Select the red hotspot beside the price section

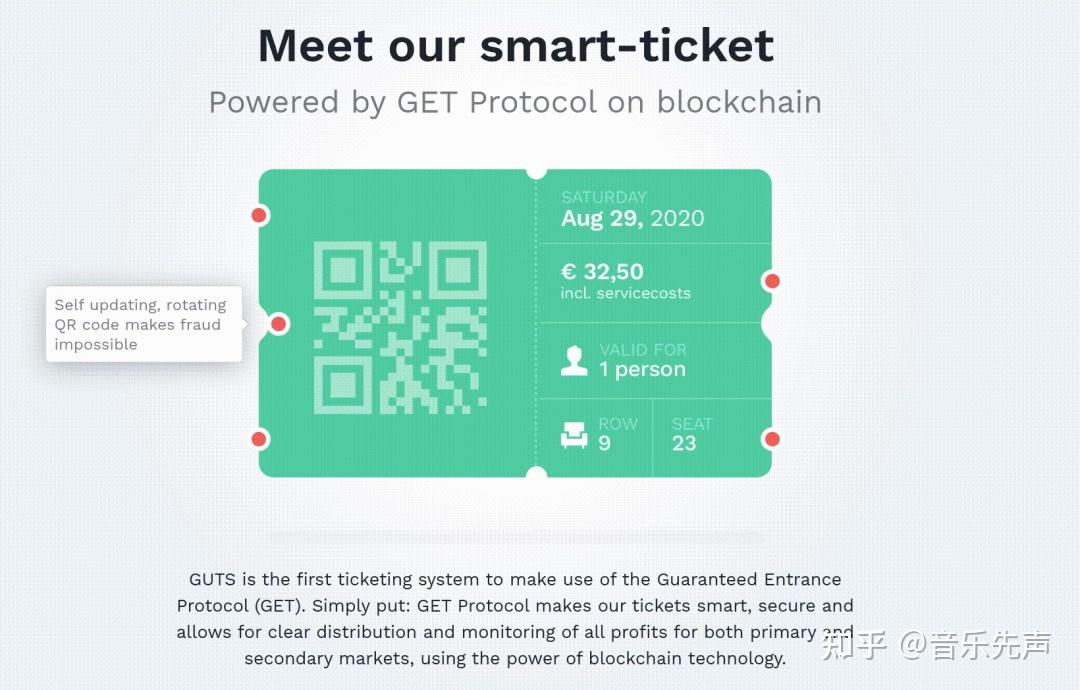pyautogui.click(x=772, y=281)
